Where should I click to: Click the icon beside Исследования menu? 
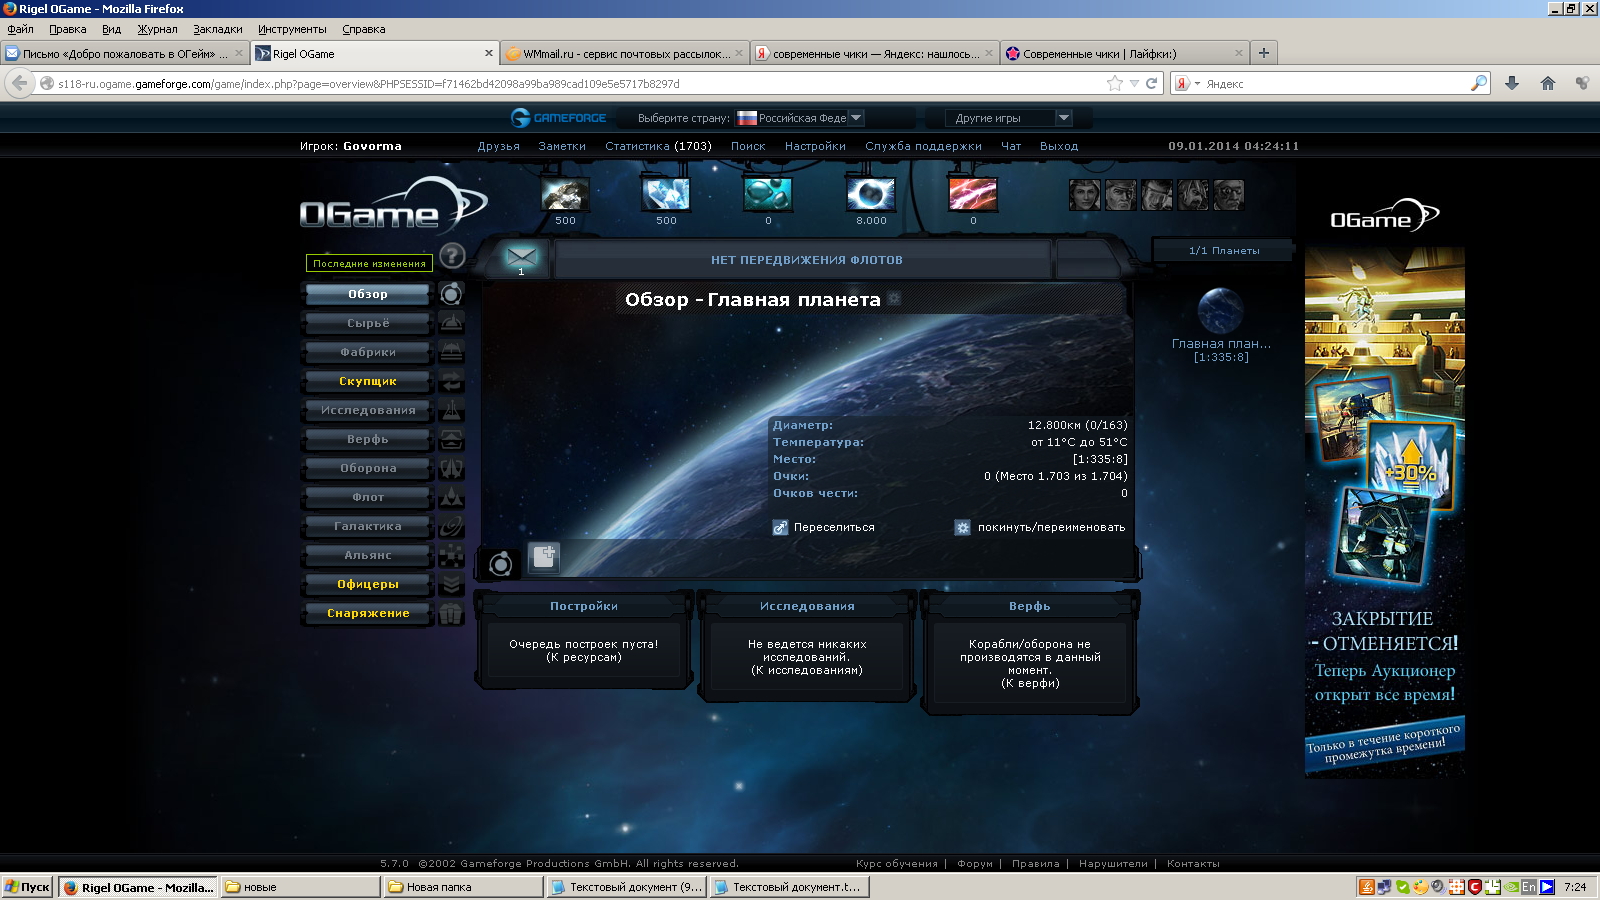[452, 409]
